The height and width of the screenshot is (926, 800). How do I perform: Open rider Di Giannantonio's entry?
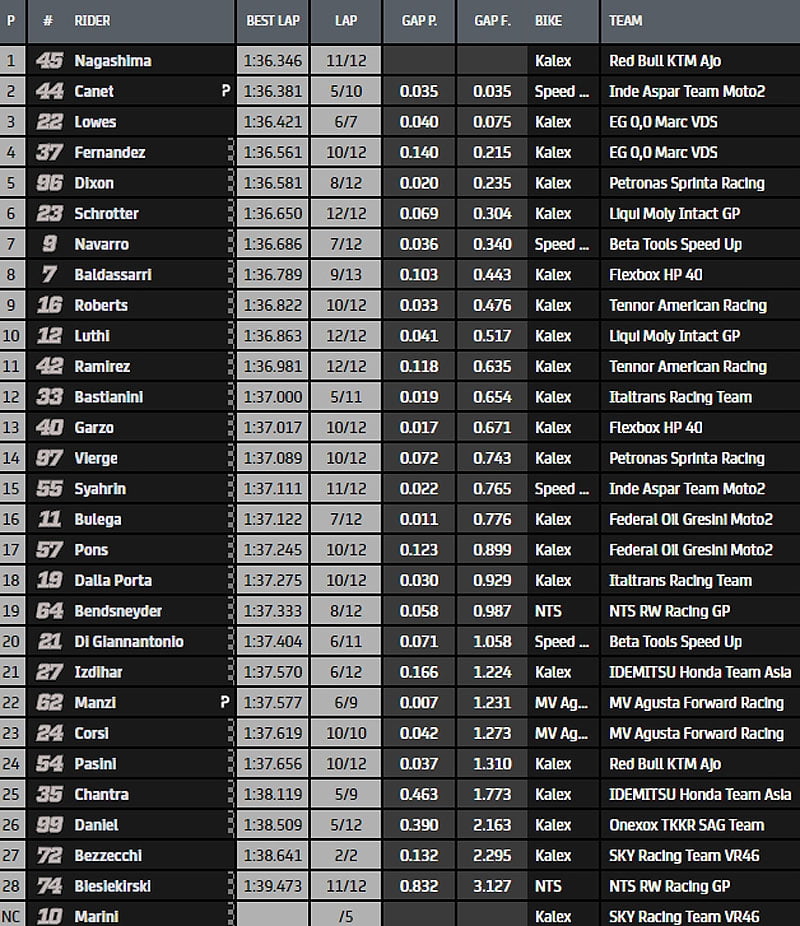[x=129, y=642]
